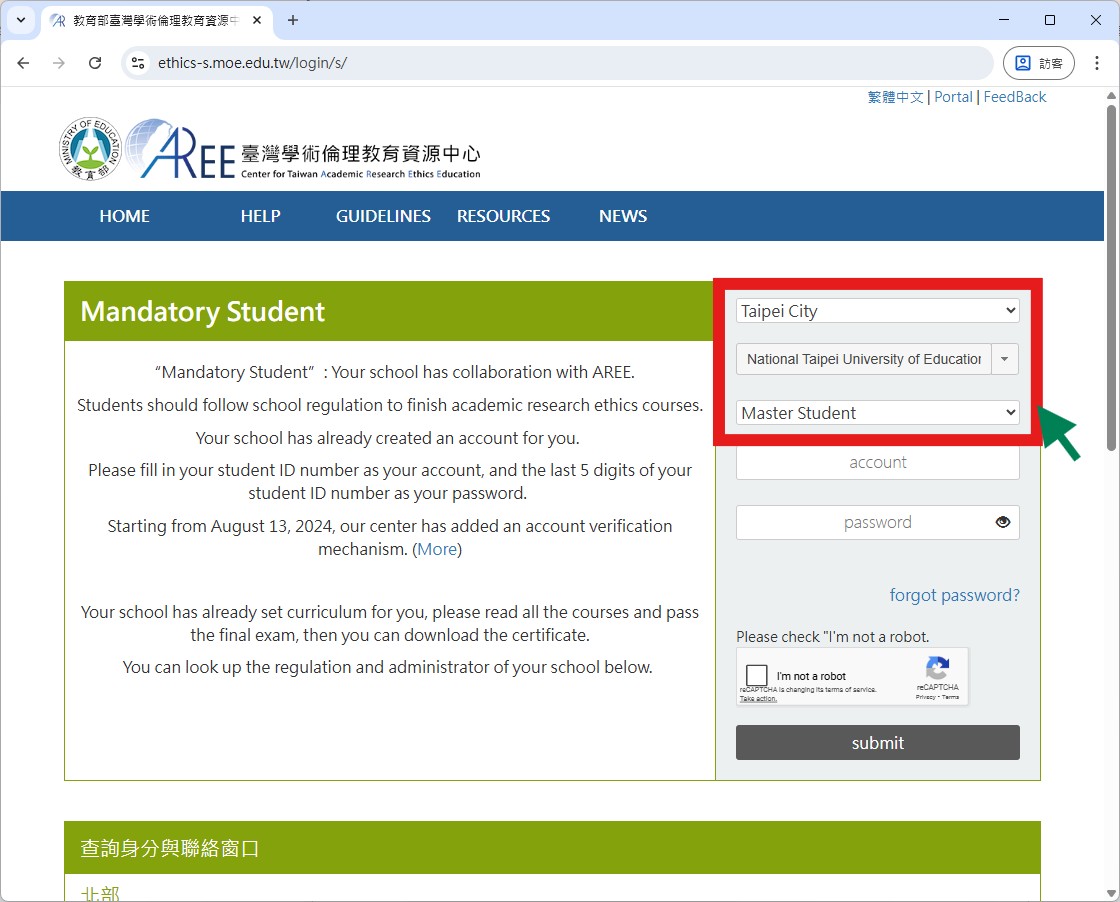Toggle password visibility with the eye icon

pyautogui.click(x=1003, y=522)
